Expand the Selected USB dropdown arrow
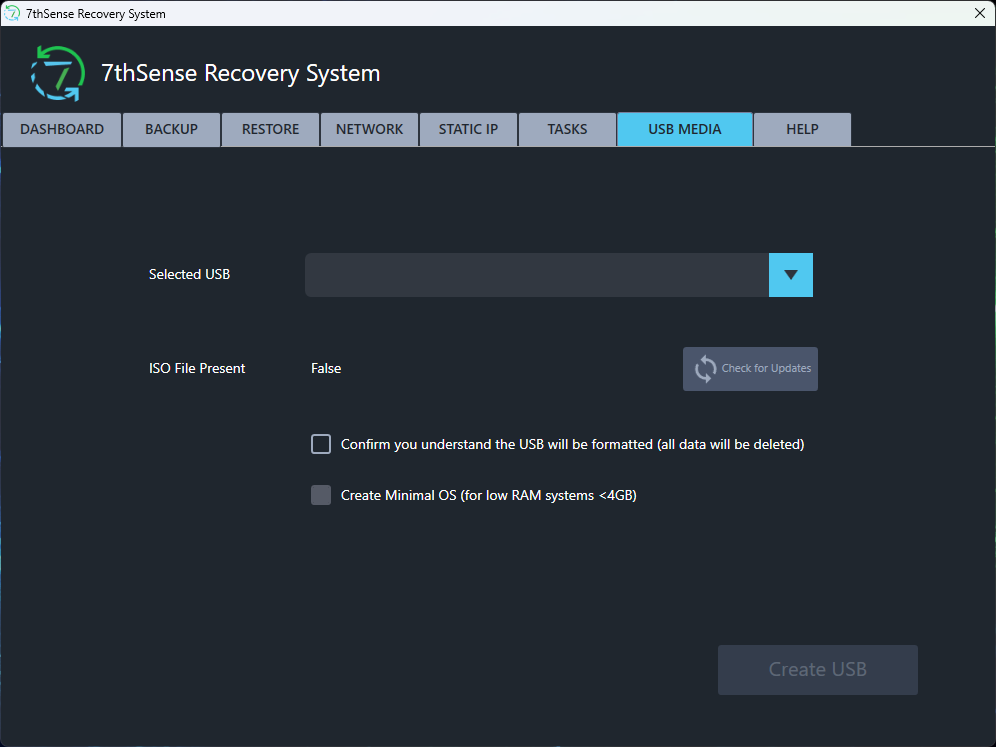The width and height of the screenshot is (996, 747). 791,275
